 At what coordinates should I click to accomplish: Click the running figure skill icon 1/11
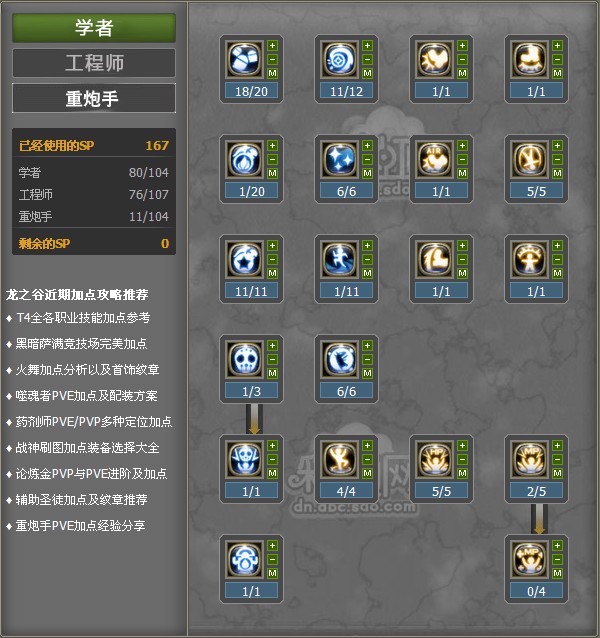(340, 259)
